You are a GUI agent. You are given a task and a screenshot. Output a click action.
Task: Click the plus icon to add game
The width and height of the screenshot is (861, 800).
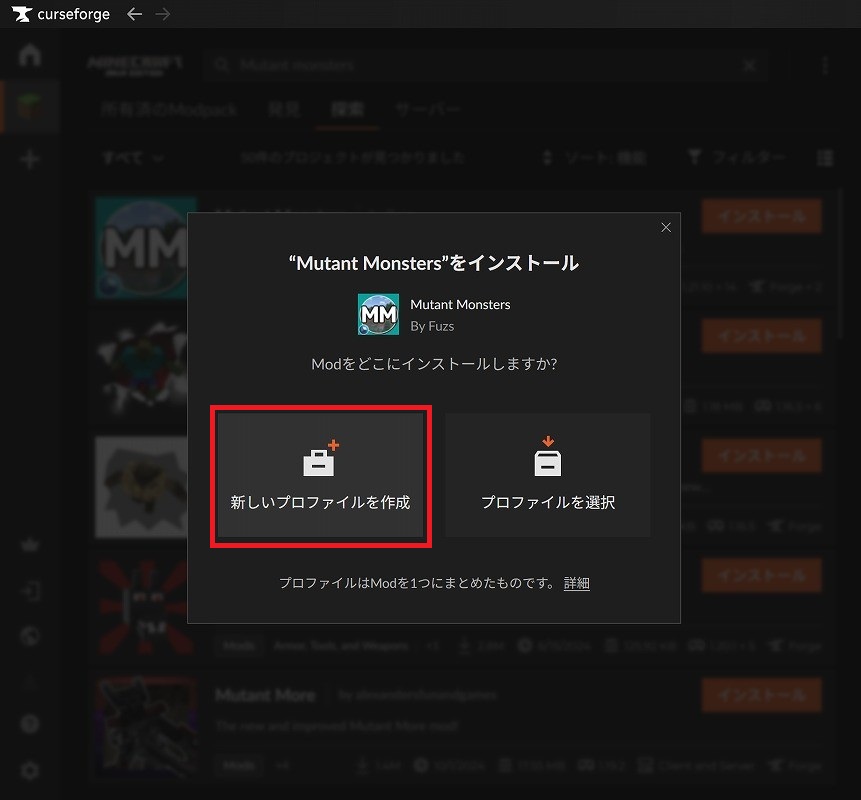click(30, 159)
